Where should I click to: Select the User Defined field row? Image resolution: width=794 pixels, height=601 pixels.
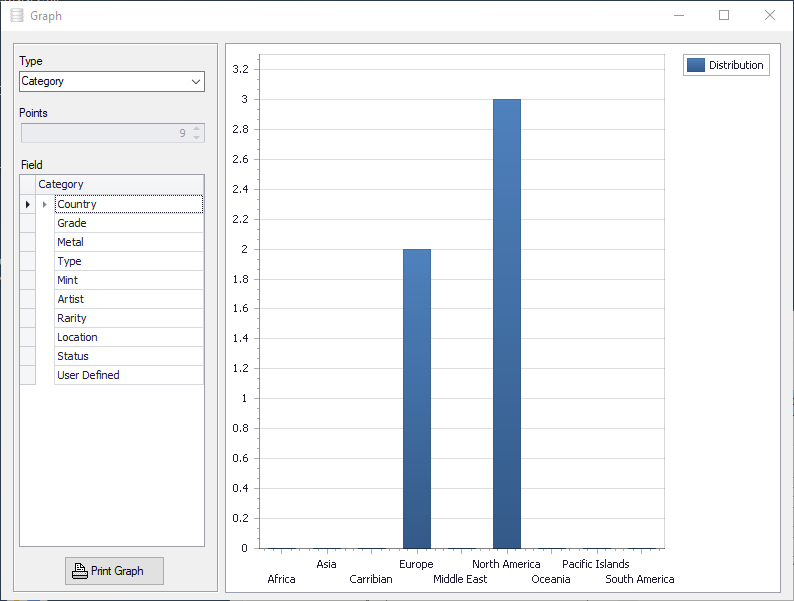129,375
